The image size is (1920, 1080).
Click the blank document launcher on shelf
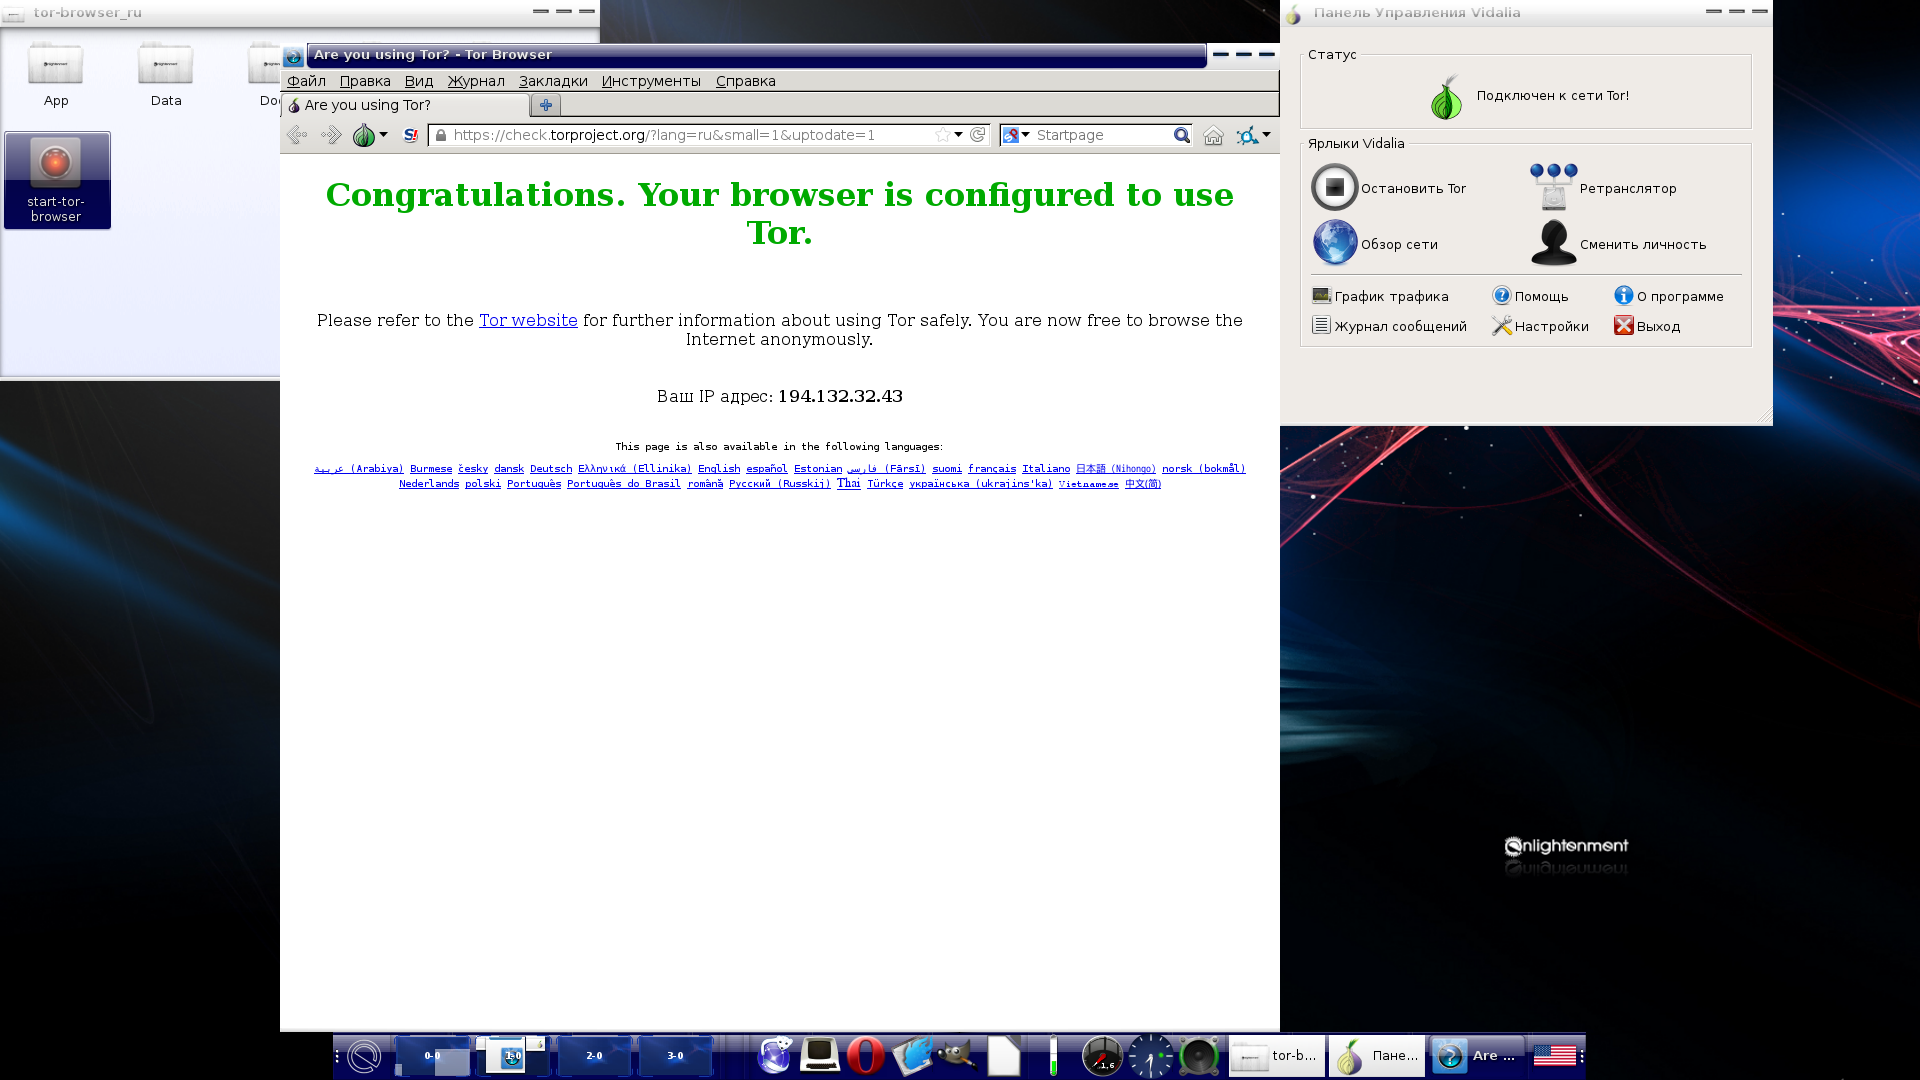1004,1056
